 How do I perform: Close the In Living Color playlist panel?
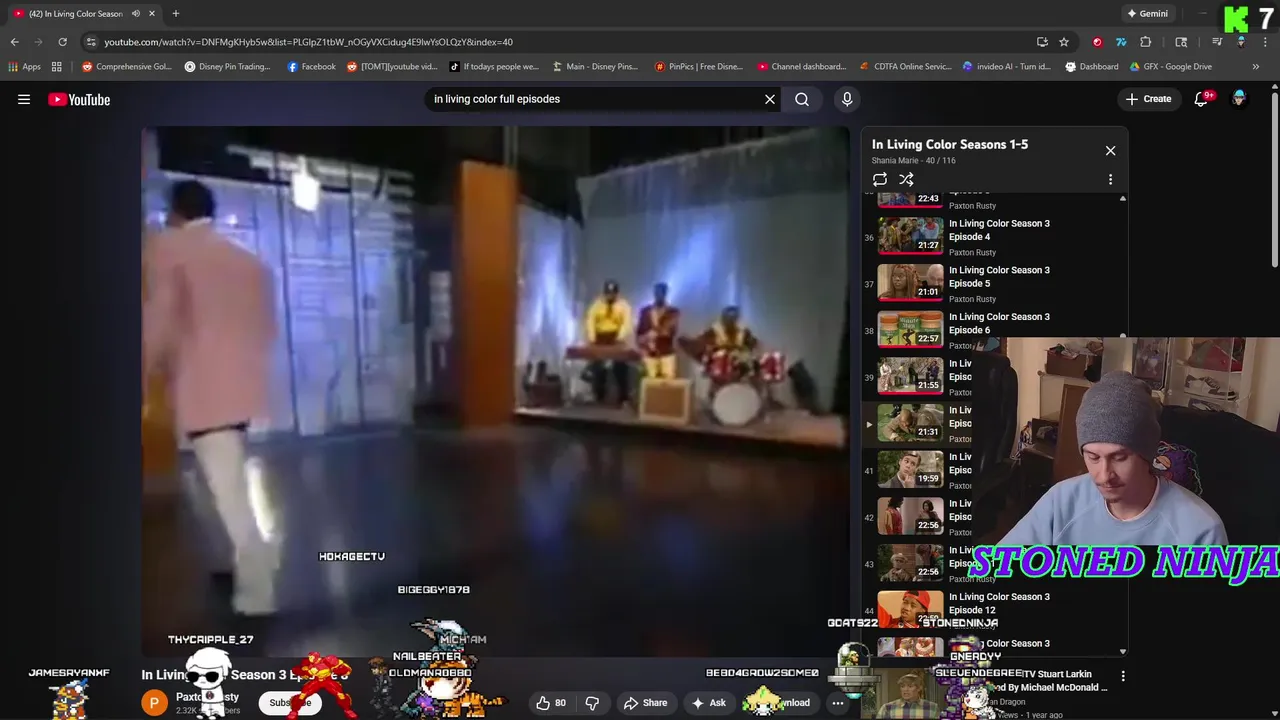point(1110,150)
